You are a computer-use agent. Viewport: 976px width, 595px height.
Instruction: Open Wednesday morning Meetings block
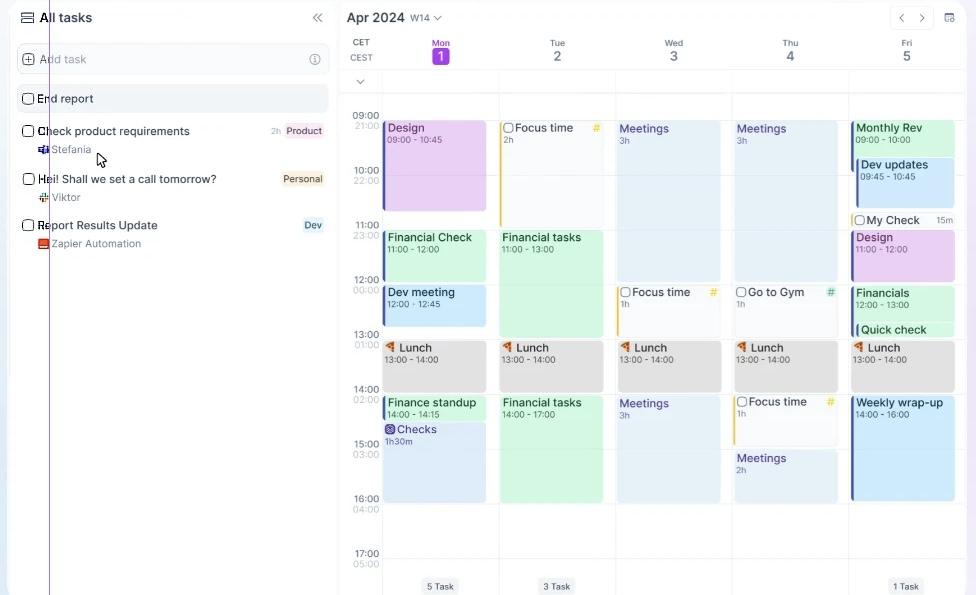pos(669,201)
